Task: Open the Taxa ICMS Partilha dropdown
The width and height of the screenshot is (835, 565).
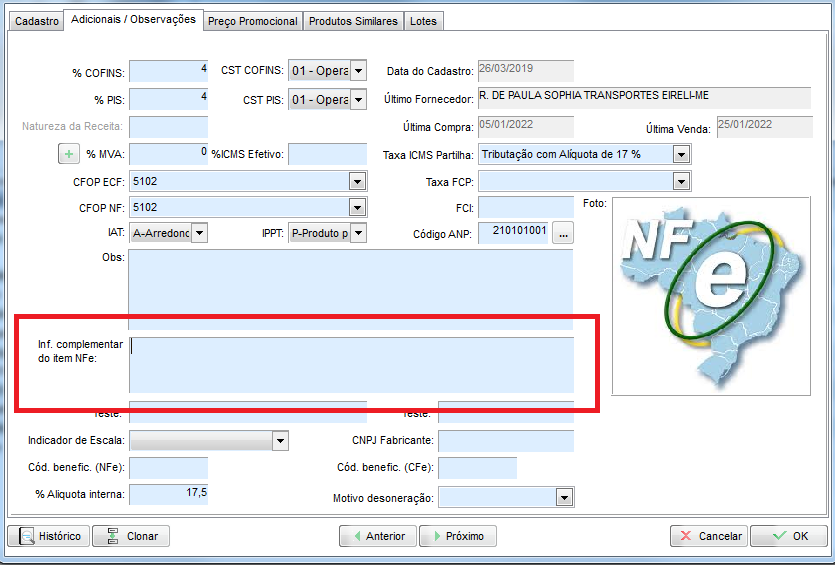Action: [x=681, y=155]
